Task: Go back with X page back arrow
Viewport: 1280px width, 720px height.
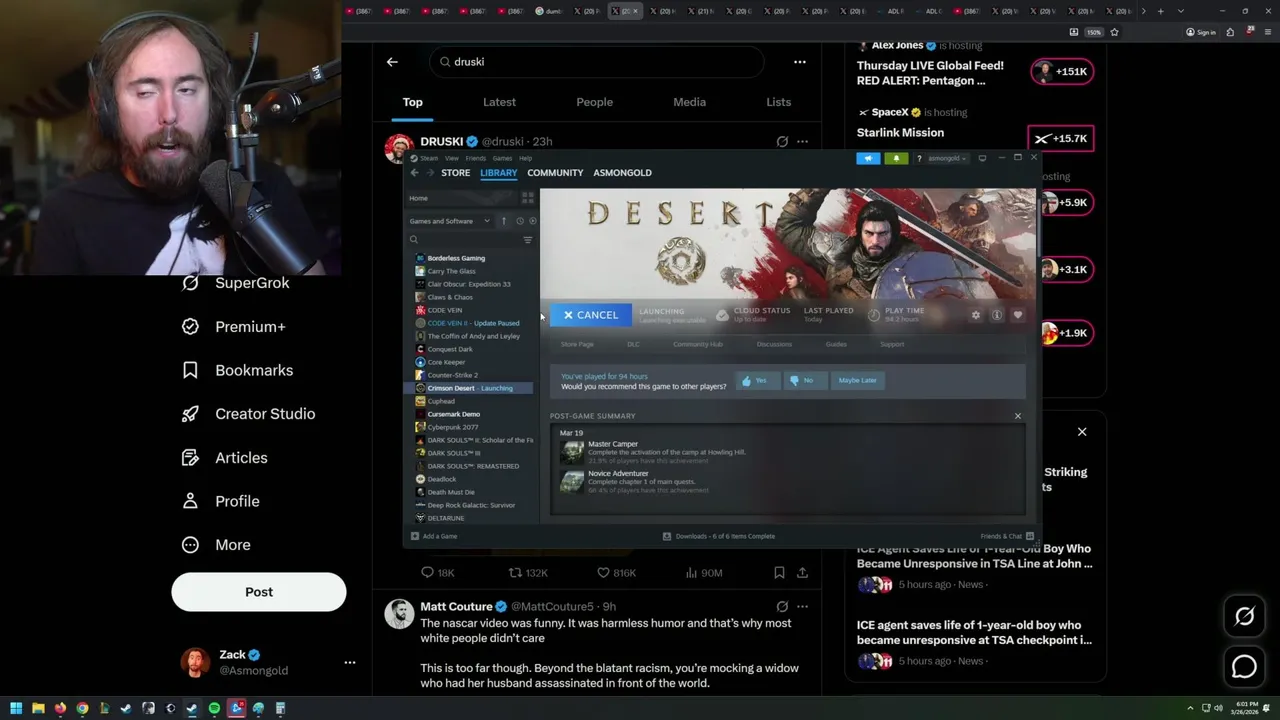Action: tap(392, 62)
